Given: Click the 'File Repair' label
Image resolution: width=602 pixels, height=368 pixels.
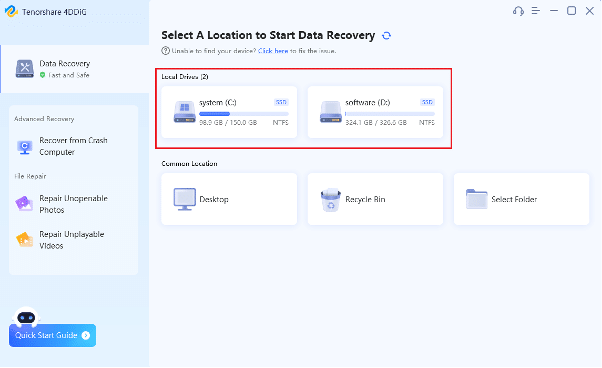Looking at the screenshot, I should pos(30,177).
